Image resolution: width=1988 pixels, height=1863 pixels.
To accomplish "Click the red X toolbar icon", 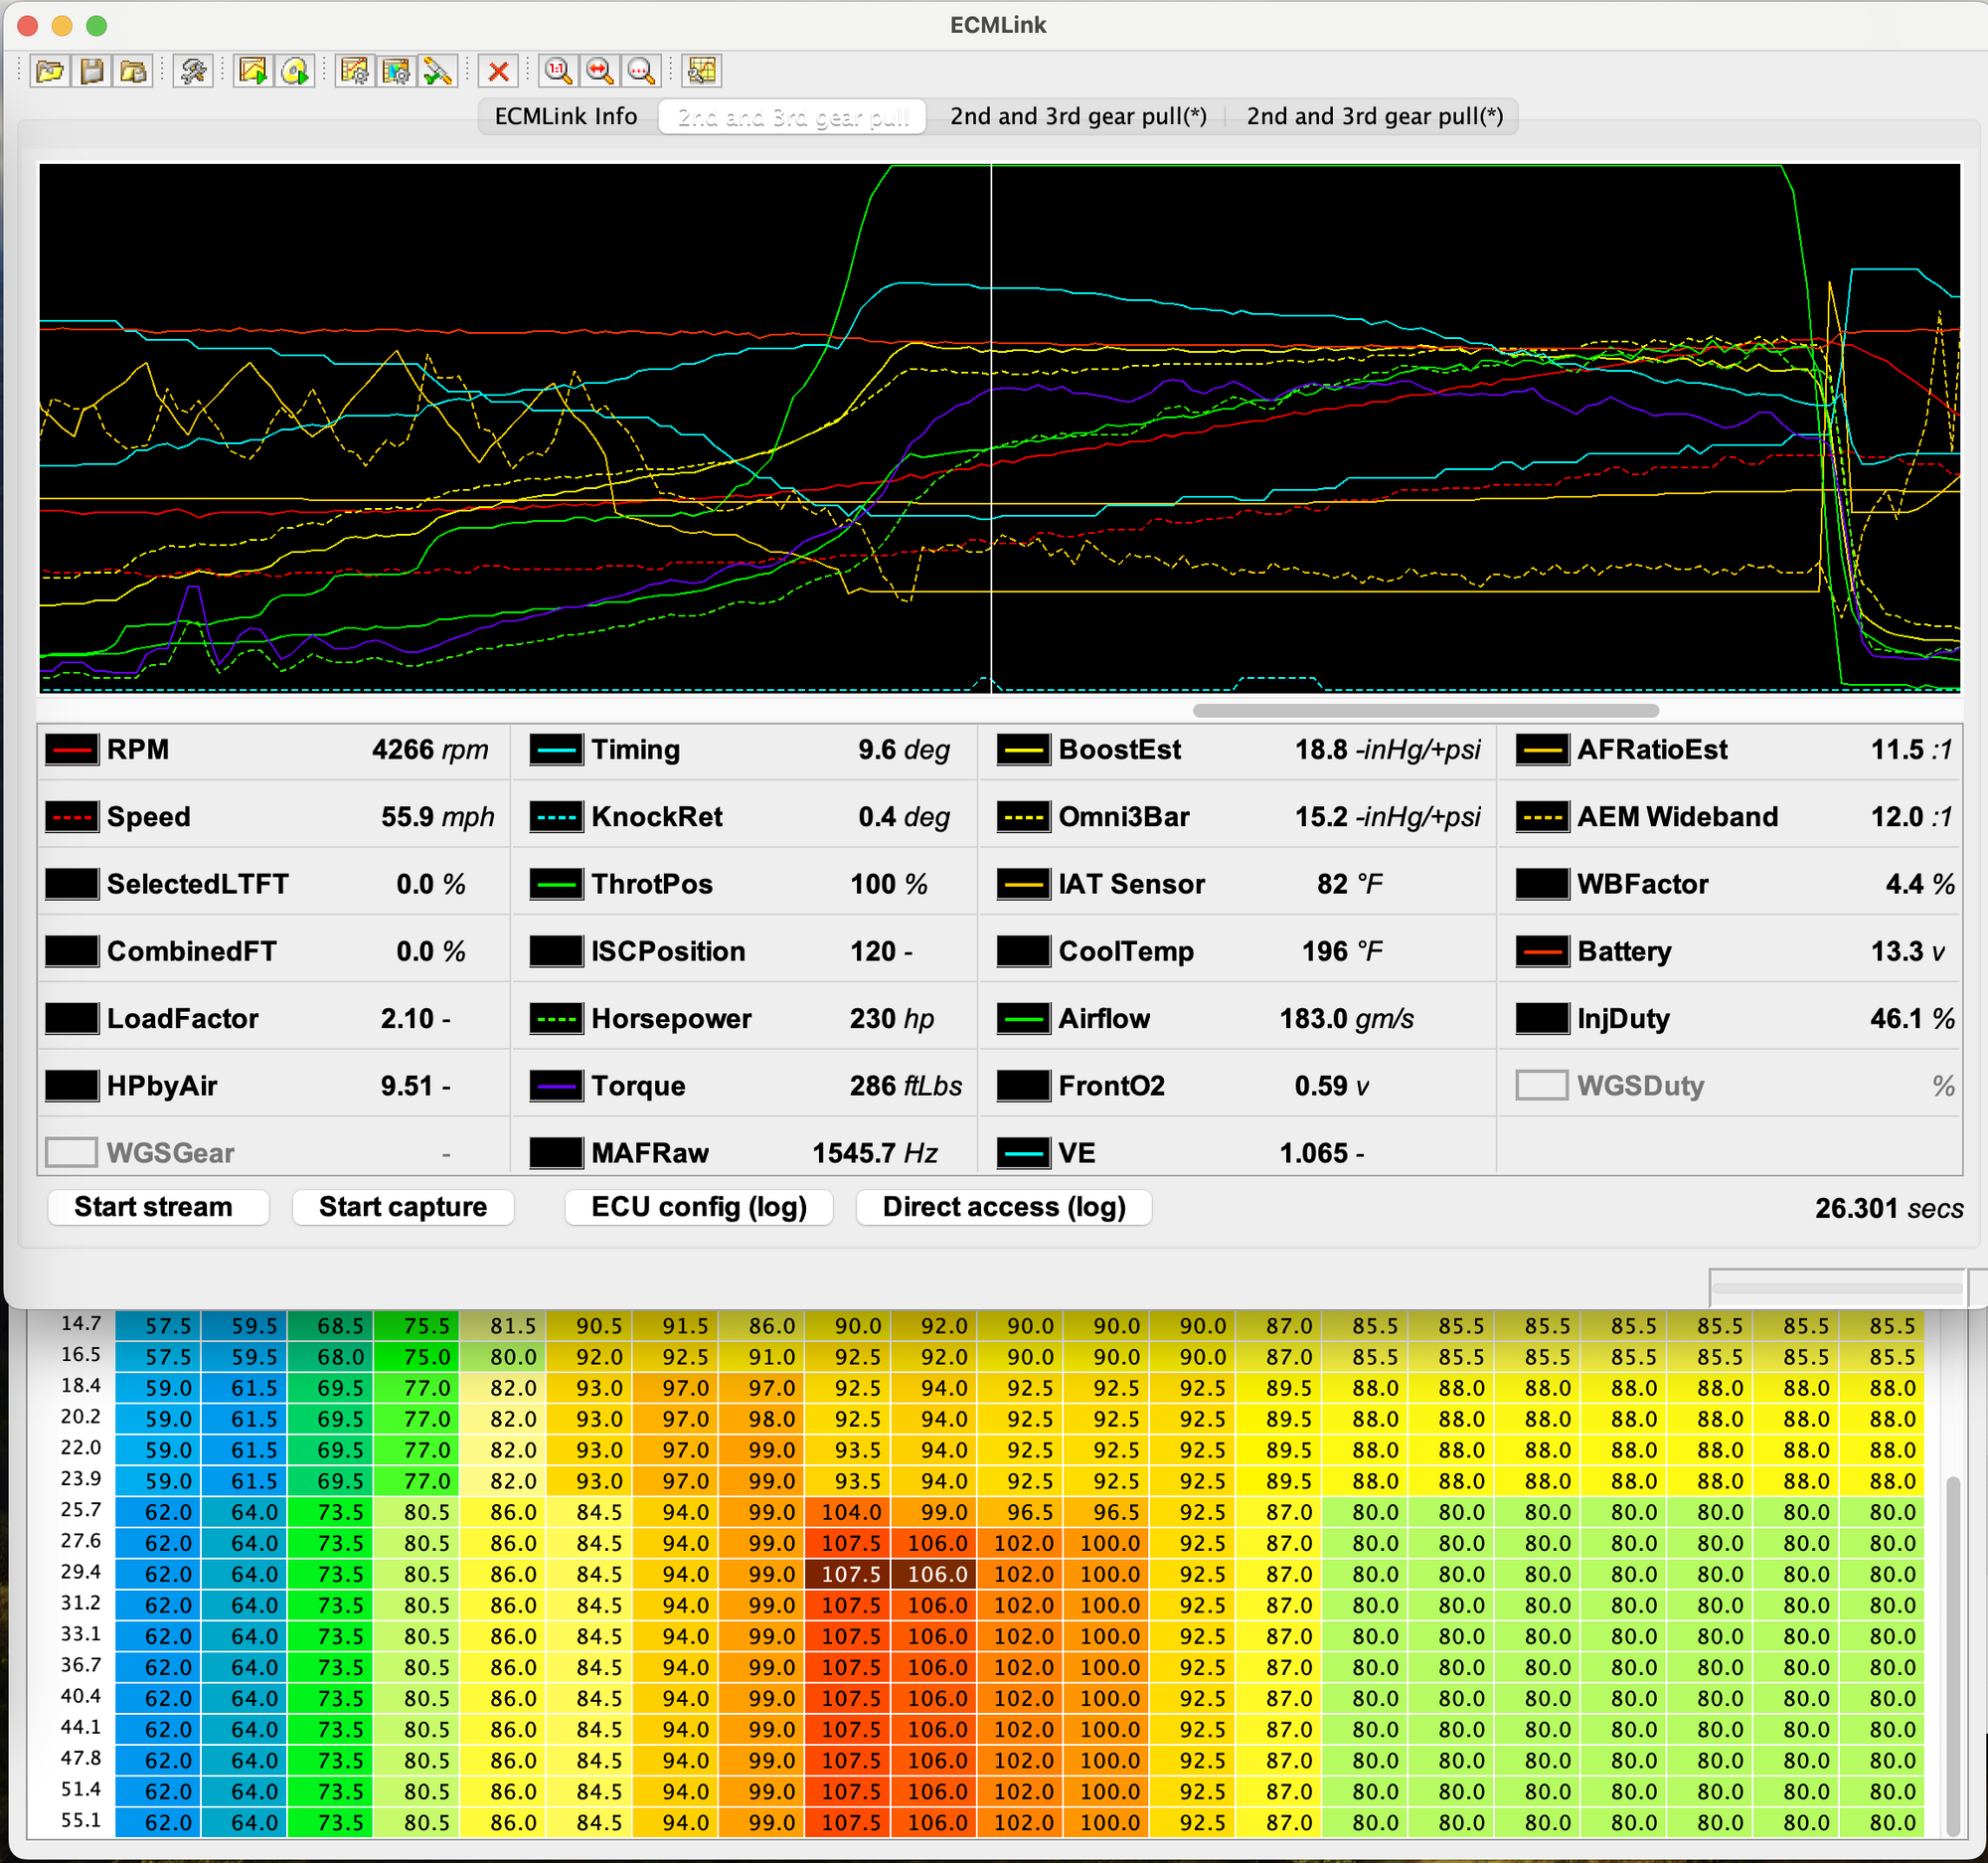I will click(498, 71).
